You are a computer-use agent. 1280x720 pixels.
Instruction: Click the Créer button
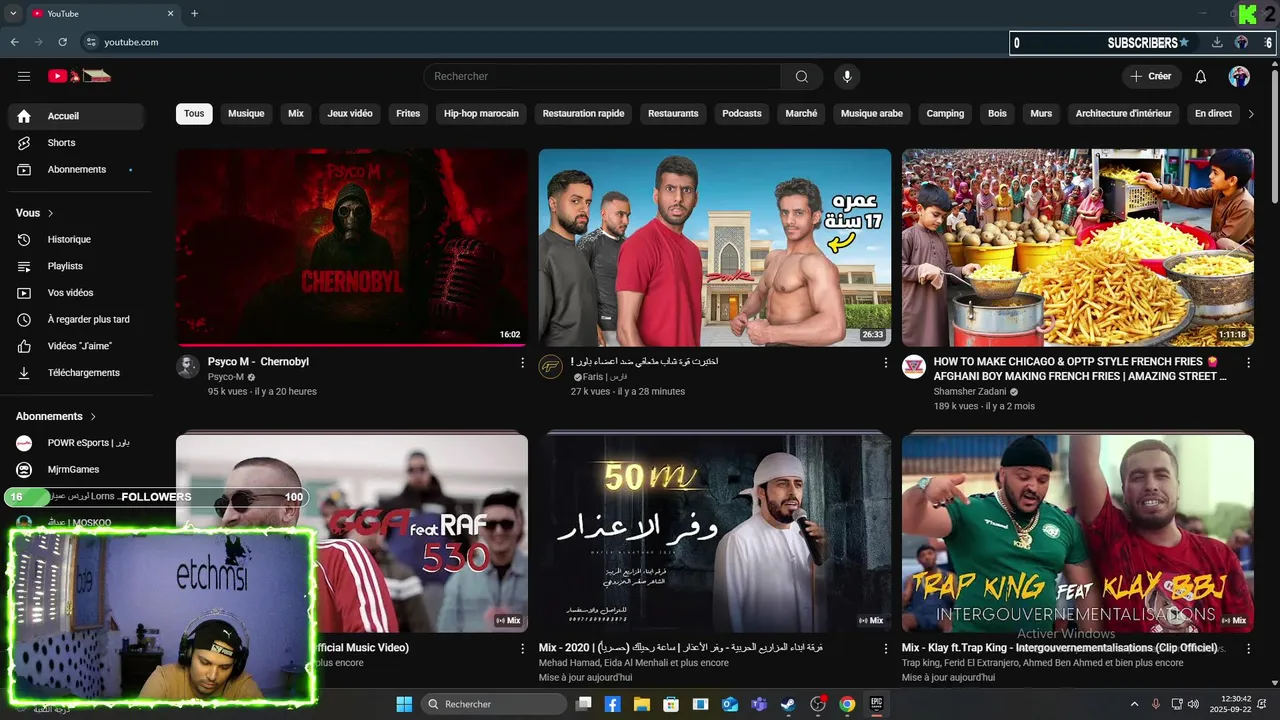point(1151,76)
